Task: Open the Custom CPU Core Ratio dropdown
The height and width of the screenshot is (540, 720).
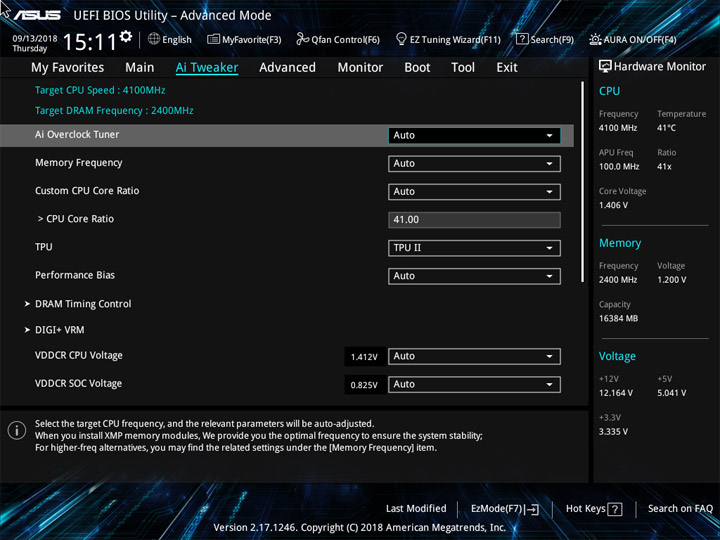Action: coord(474,191)
